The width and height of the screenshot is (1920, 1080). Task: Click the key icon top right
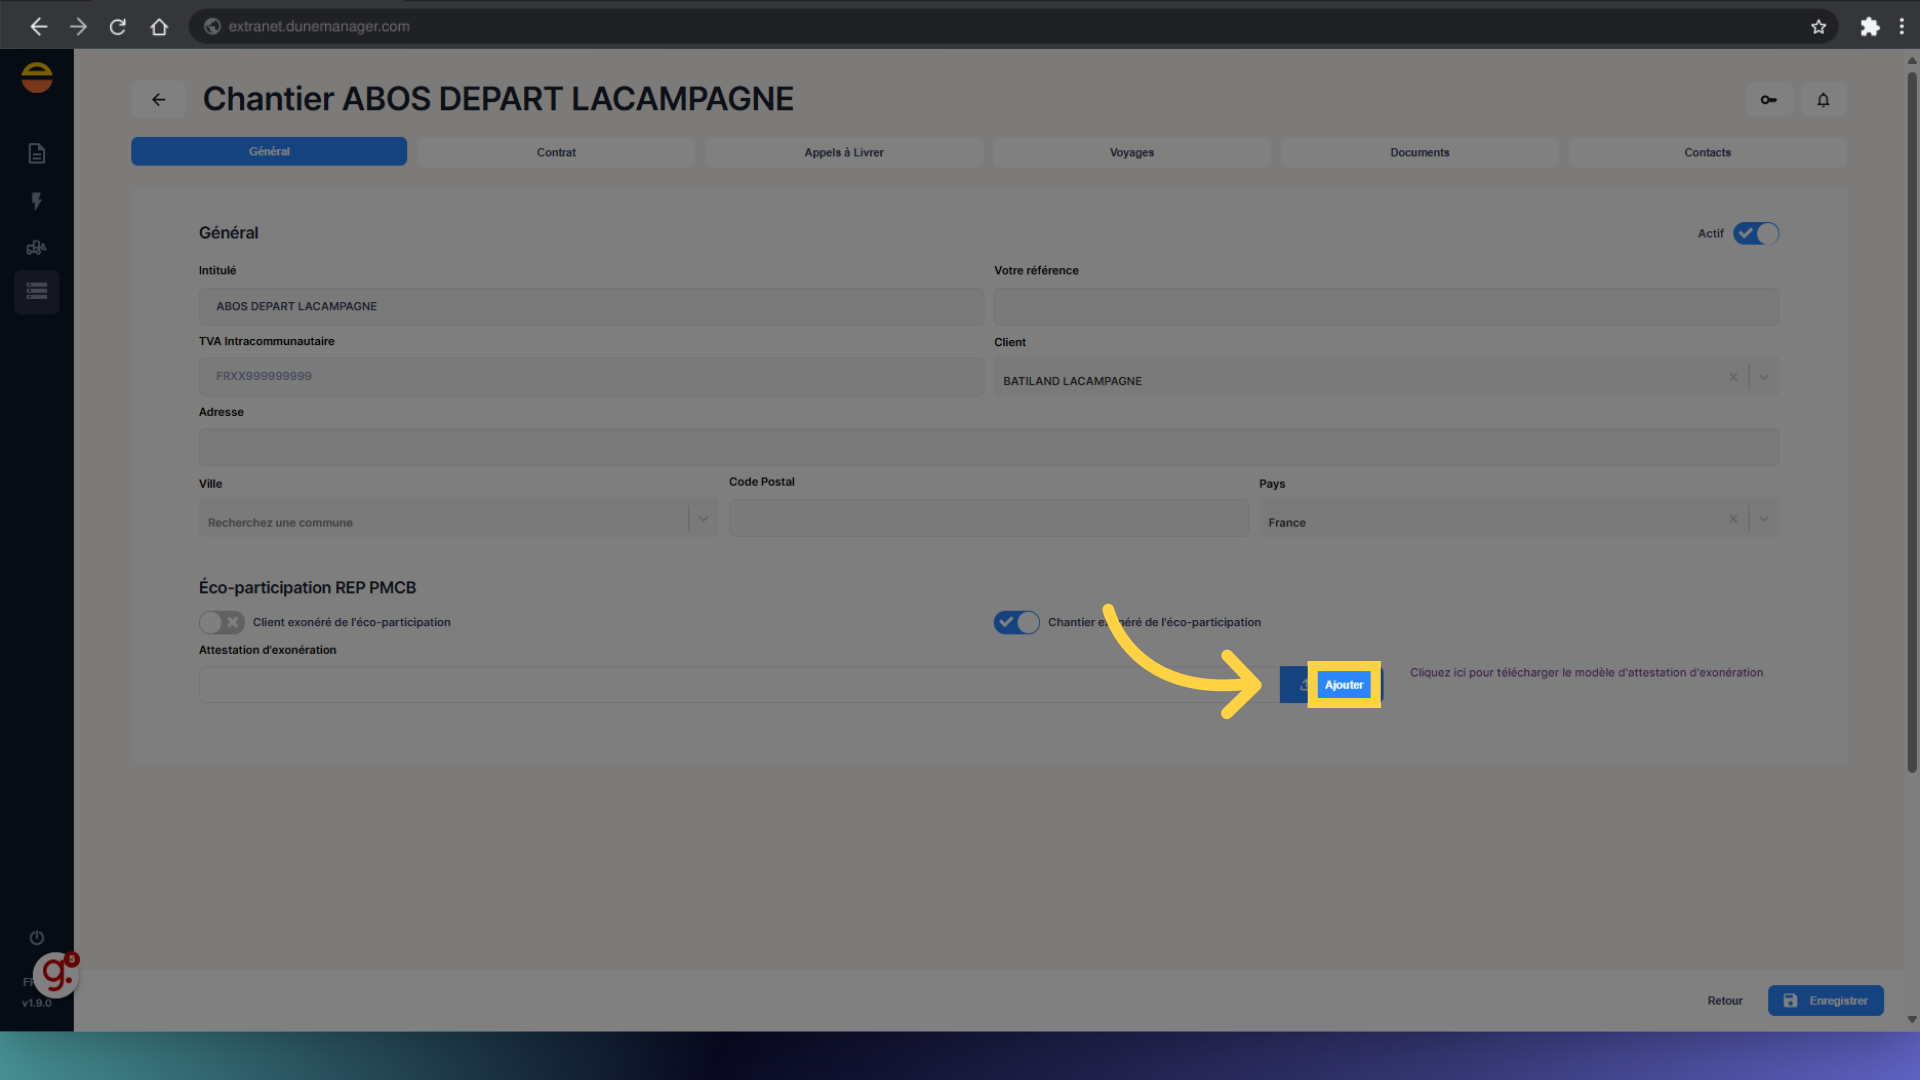[1768, 100]
